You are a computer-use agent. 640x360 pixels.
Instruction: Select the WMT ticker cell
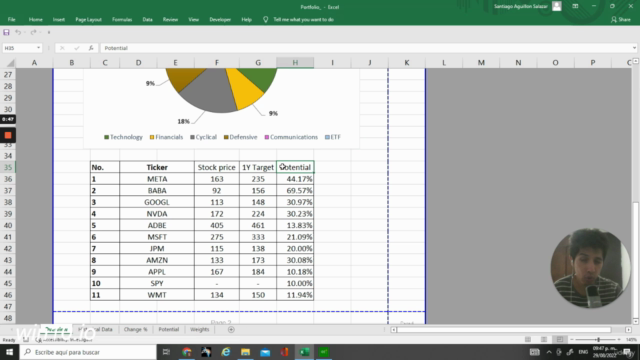[x=157, y=295]
